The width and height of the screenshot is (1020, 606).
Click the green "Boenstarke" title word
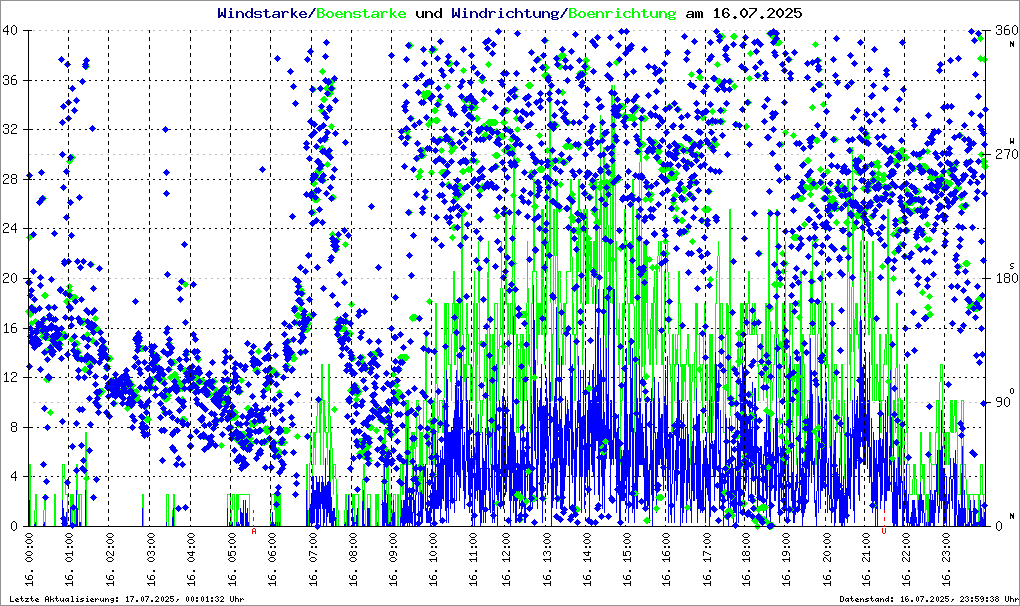361,13
